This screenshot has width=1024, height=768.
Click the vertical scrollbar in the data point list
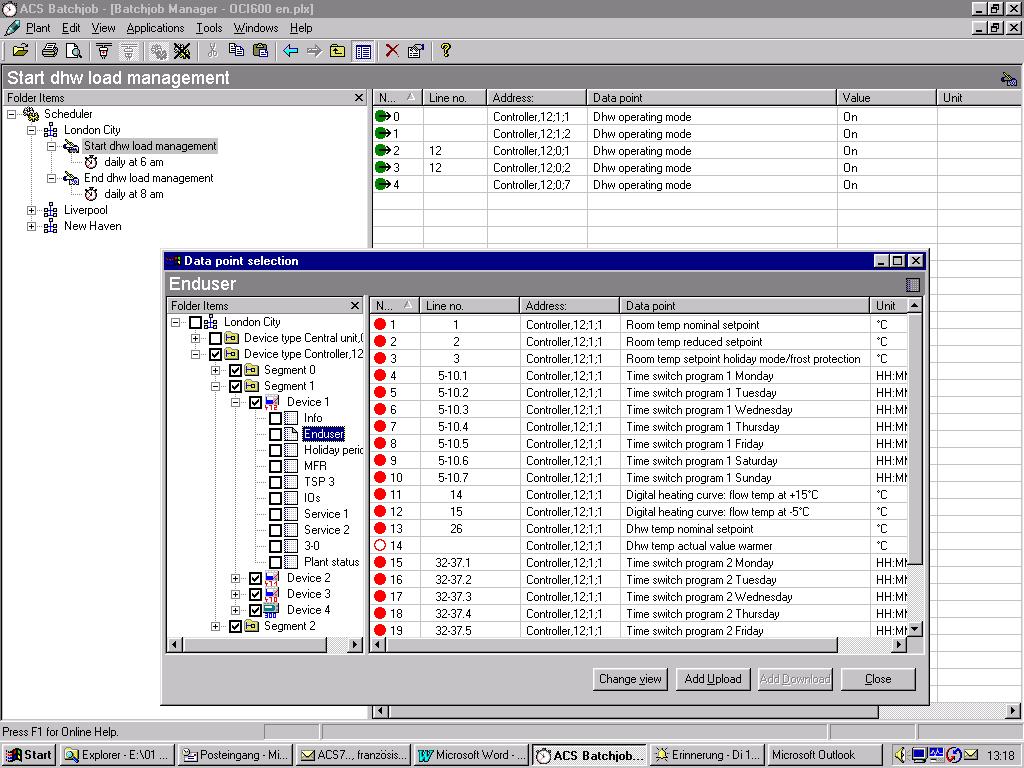click(x=914, y=438)
